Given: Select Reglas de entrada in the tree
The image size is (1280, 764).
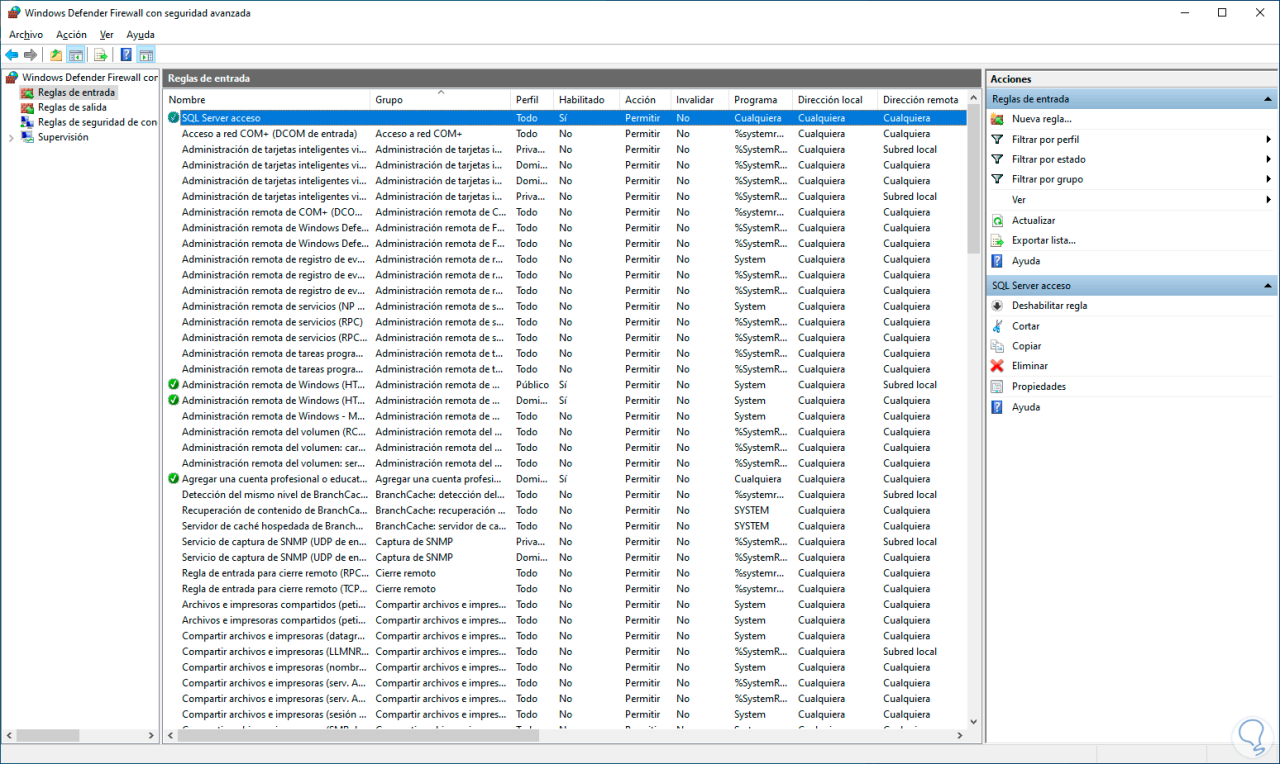Looking at the screenshot, I should coord(76,92).
